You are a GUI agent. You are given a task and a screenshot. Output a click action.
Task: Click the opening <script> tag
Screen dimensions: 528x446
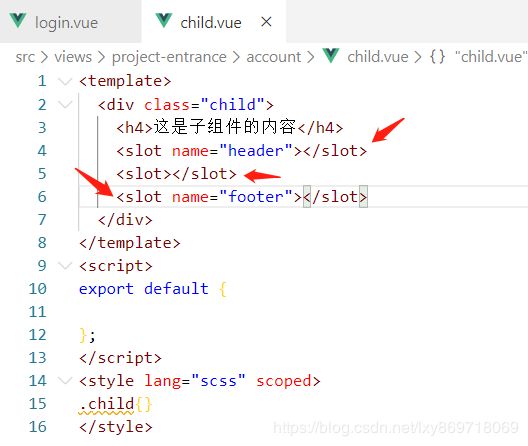click(x=116, y=266)
